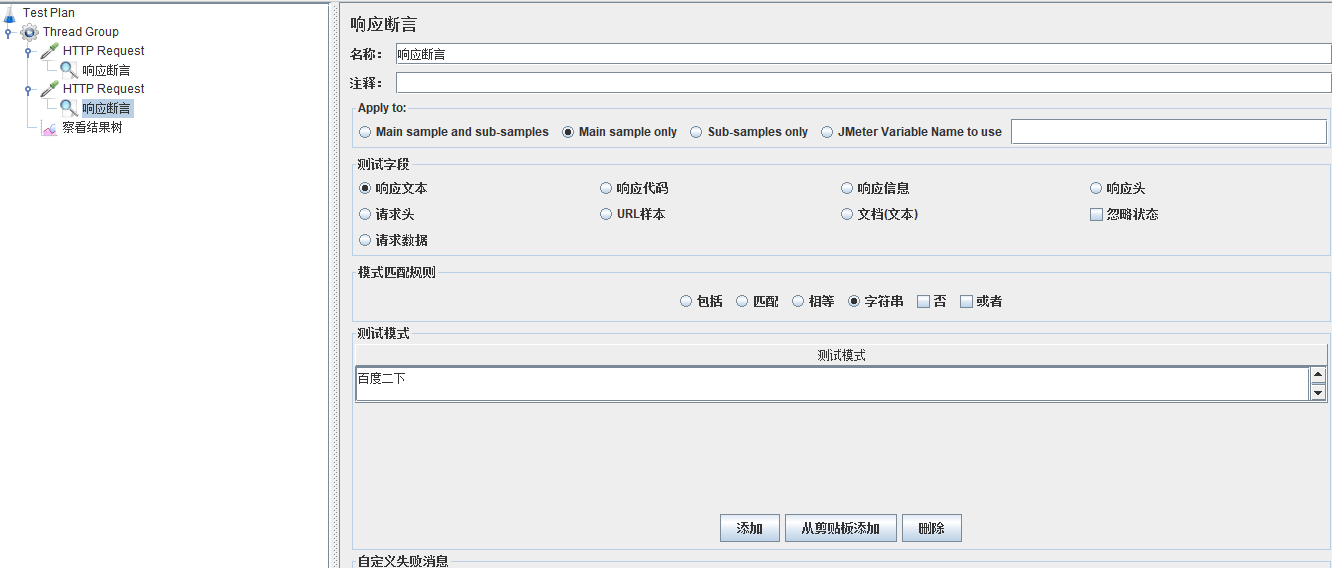
Task: Click the first HTTP Request pipette icon
Action: 49,51
